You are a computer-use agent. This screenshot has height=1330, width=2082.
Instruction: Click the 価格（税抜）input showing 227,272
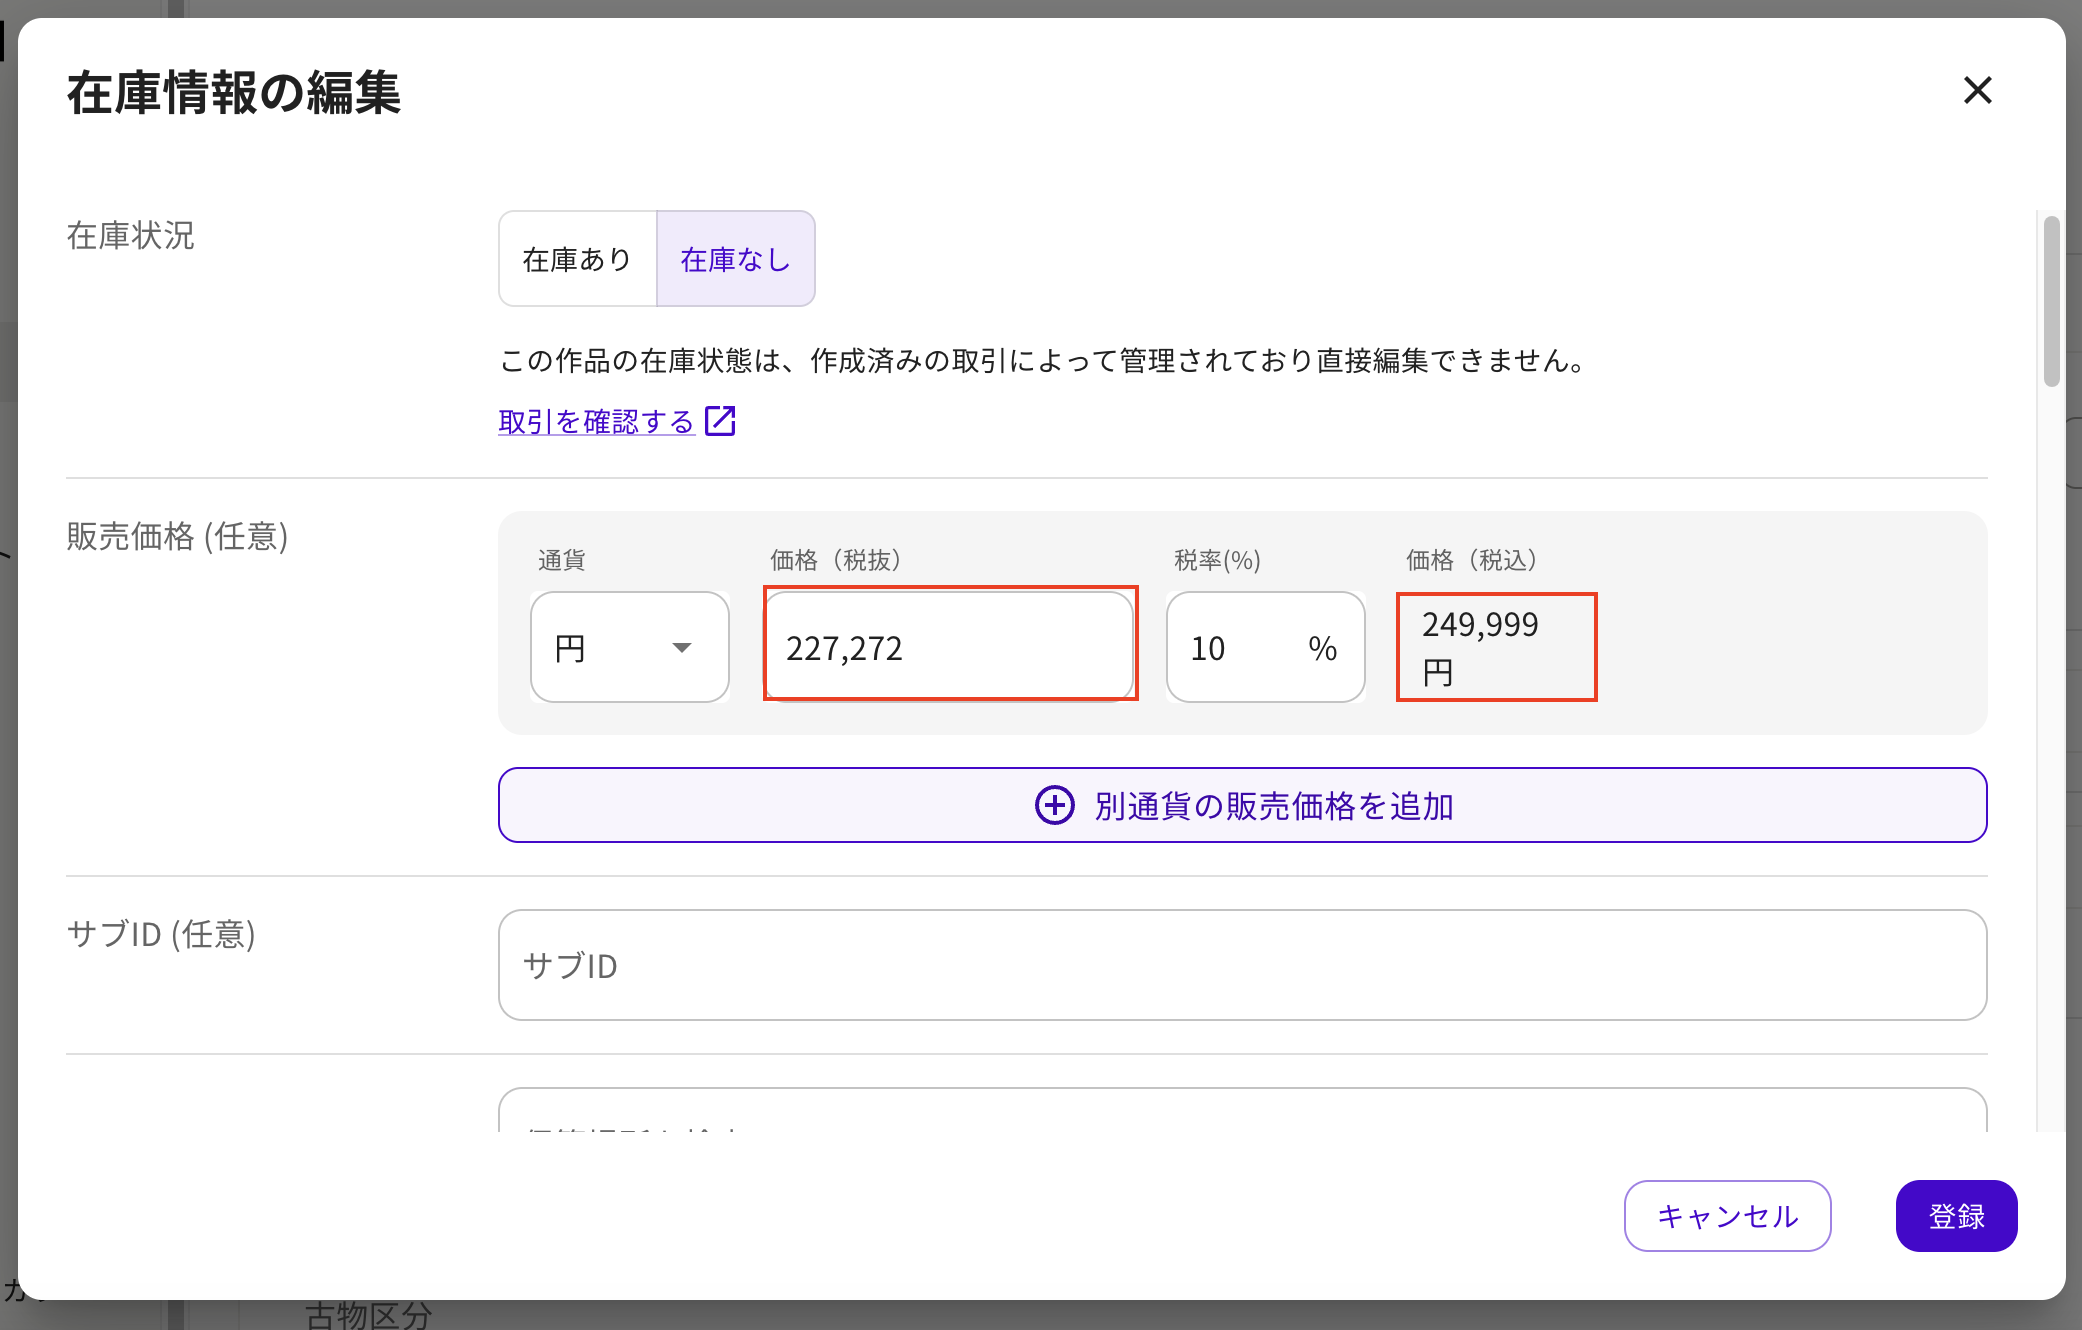(950, 647)
